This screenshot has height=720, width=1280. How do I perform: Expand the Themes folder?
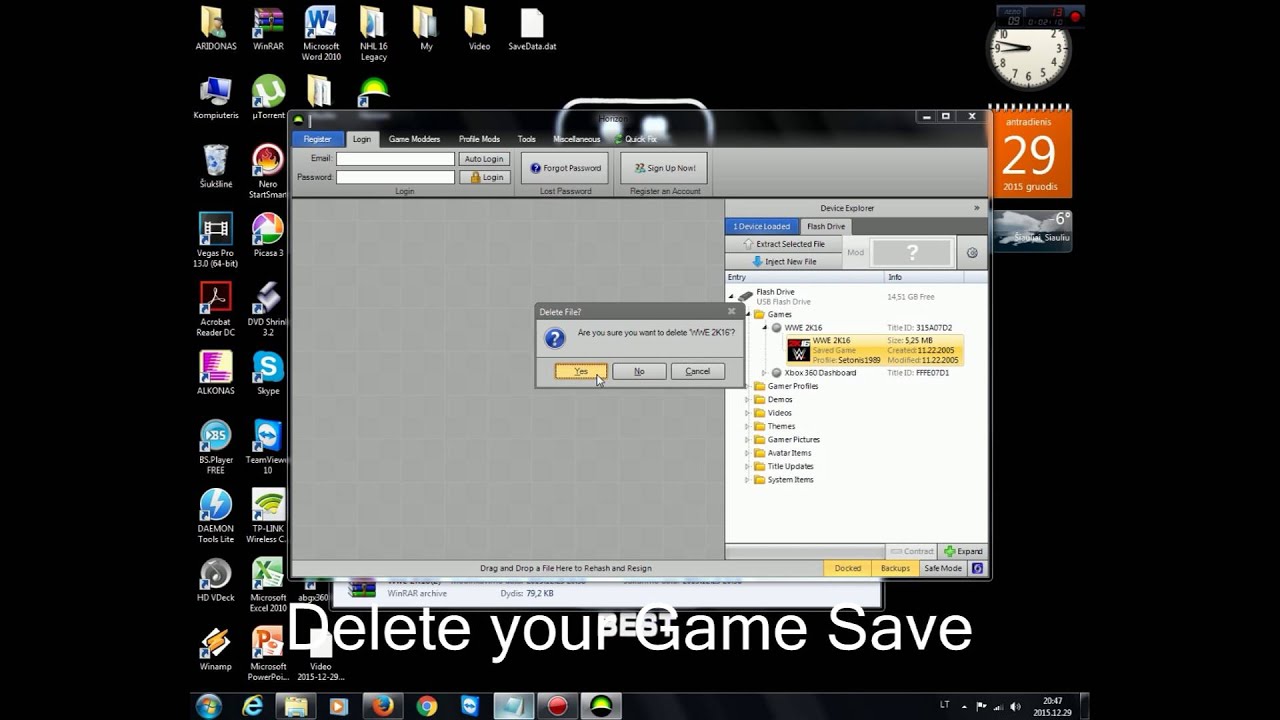tap(747, 426)
